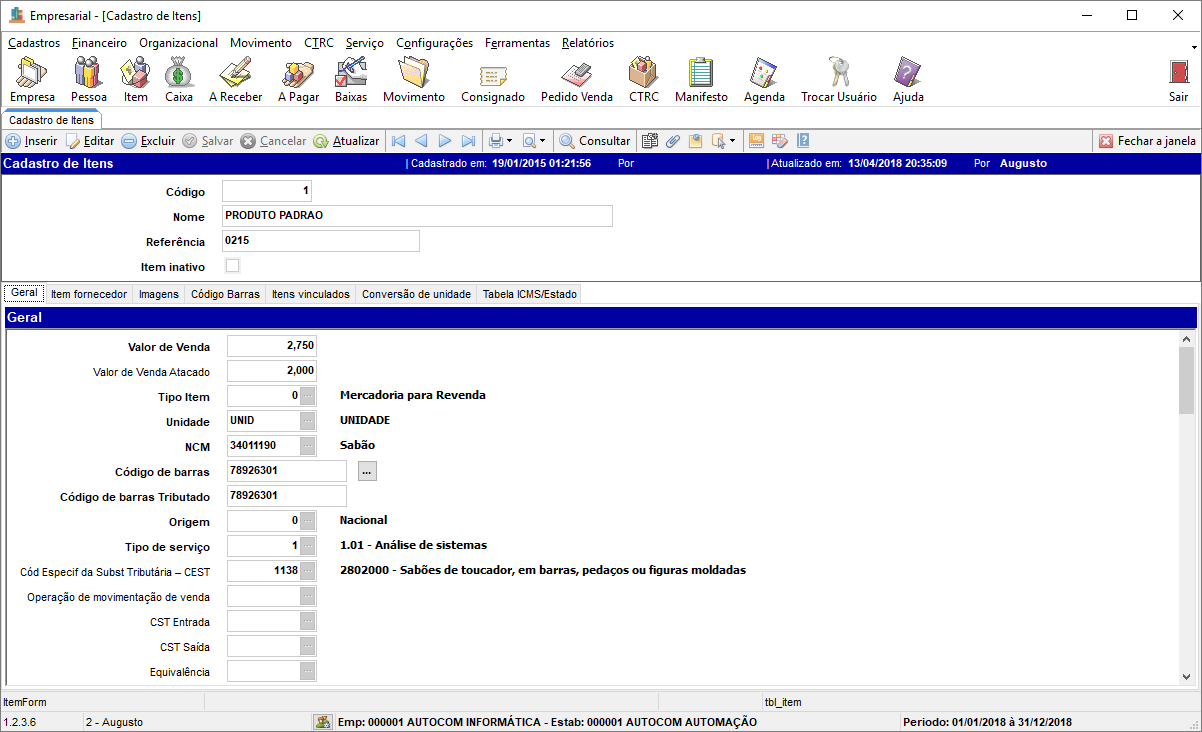1202x732 pixels.
Task: Open the Agenda icon
Action: (x=764, y=79)
